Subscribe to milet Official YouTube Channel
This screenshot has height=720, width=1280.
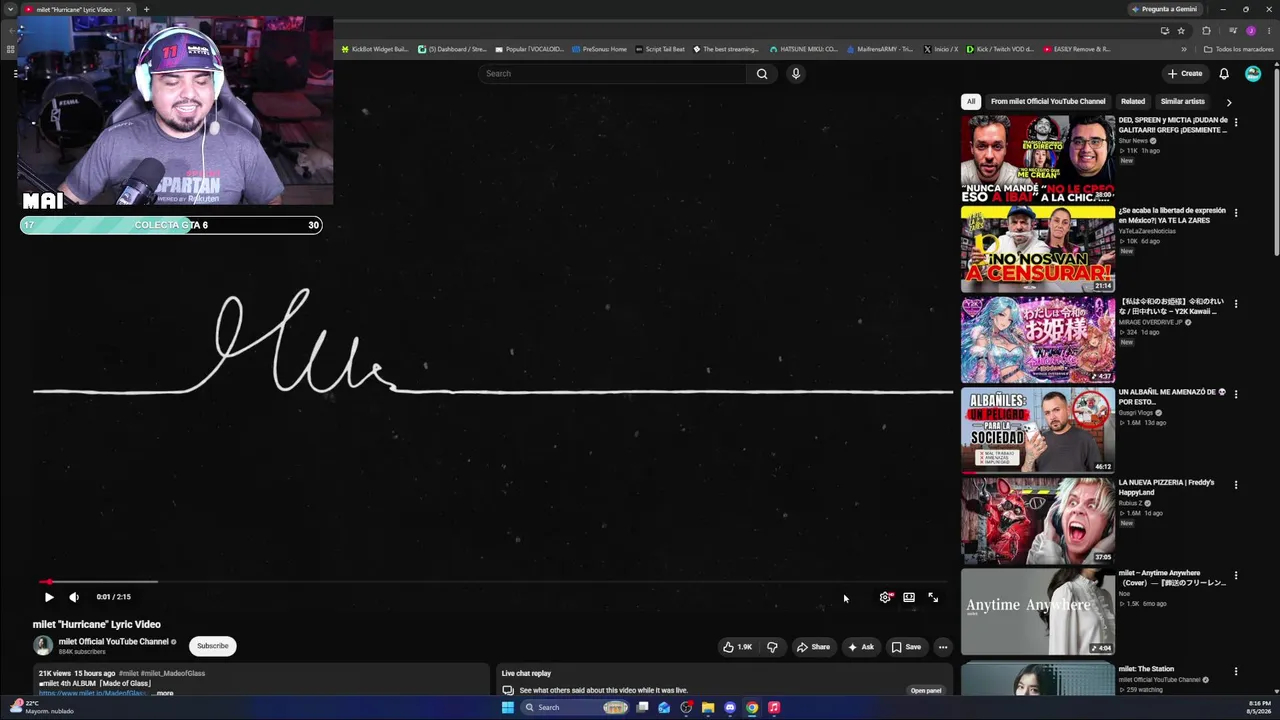pos(212,646)
